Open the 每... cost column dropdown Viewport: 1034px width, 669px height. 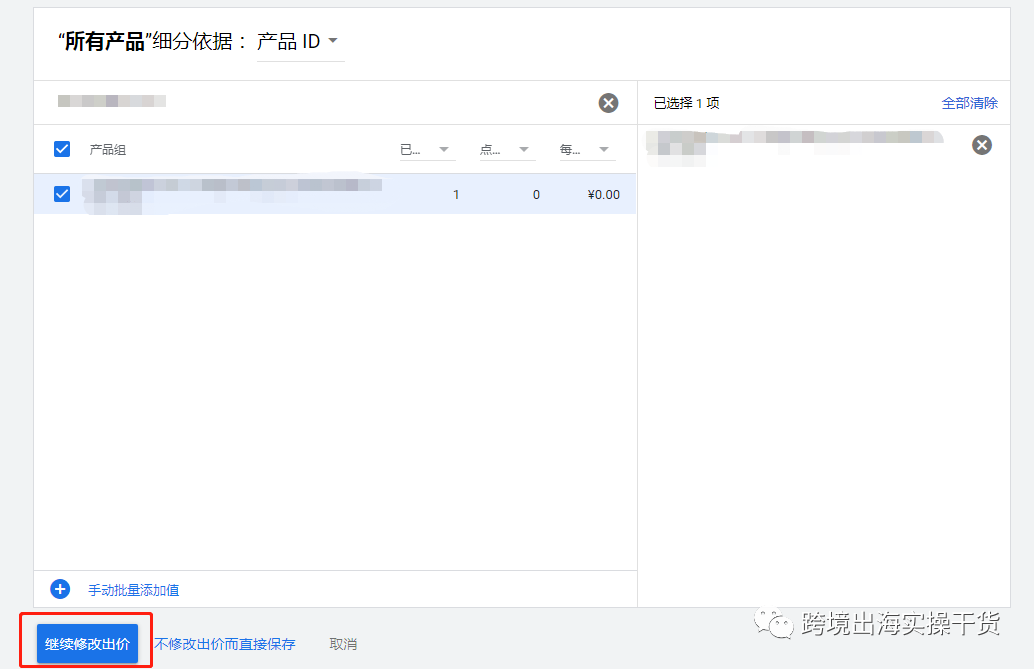[603, 148]
